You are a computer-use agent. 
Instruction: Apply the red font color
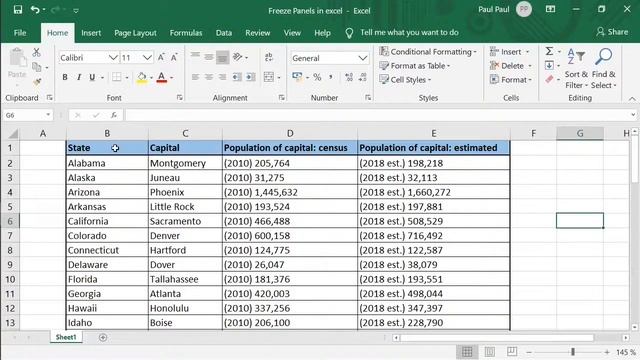(x=162, y=77)
